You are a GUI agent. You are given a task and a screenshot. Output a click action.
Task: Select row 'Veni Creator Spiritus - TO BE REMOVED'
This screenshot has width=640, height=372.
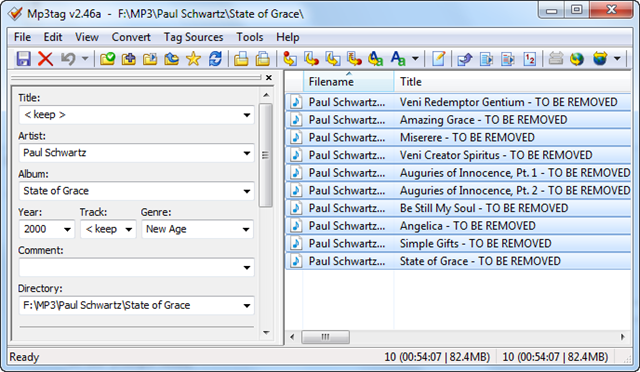[x=458, y=155]
